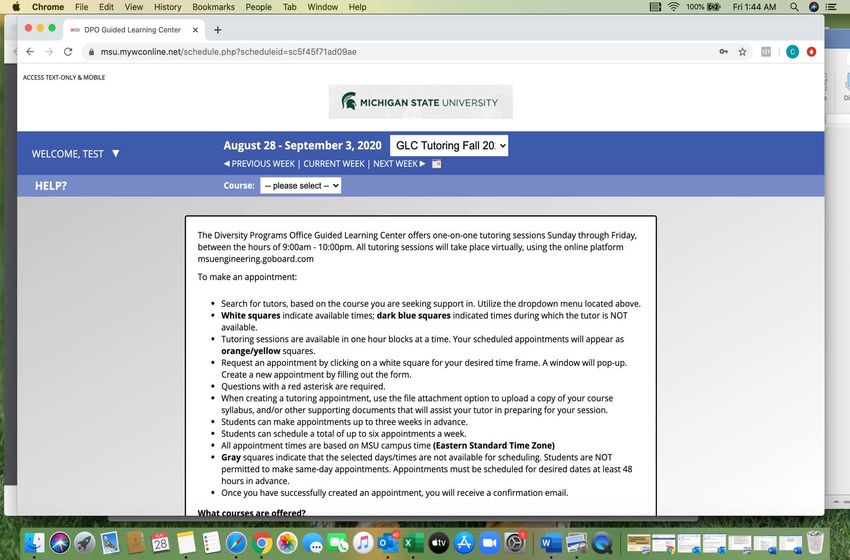
Task: Click the Michigan State University logo
Action: pyautogui.click(x=421, y=102)
